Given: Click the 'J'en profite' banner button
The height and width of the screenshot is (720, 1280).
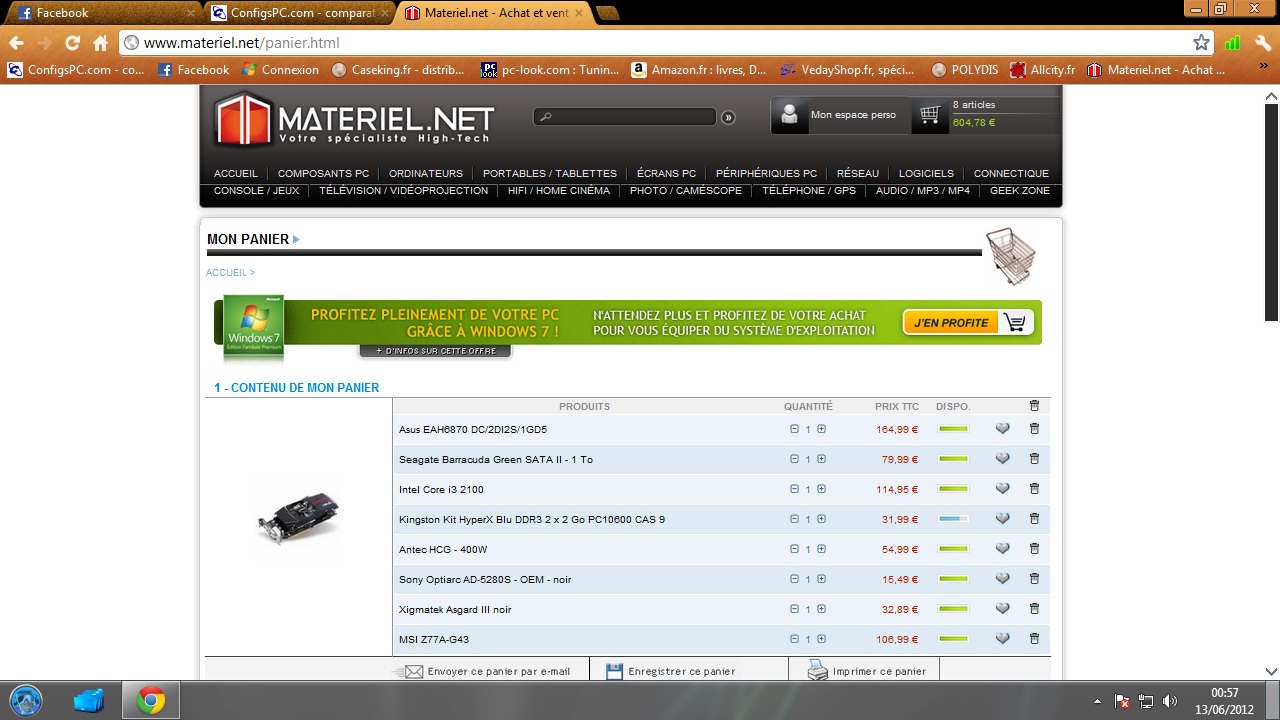Looking at the screenshot, I should point(967,323).
